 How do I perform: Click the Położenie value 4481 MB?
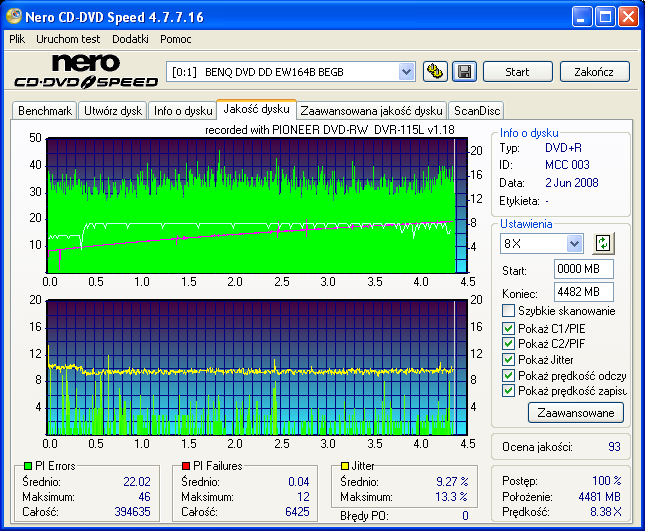click(599, 497)
